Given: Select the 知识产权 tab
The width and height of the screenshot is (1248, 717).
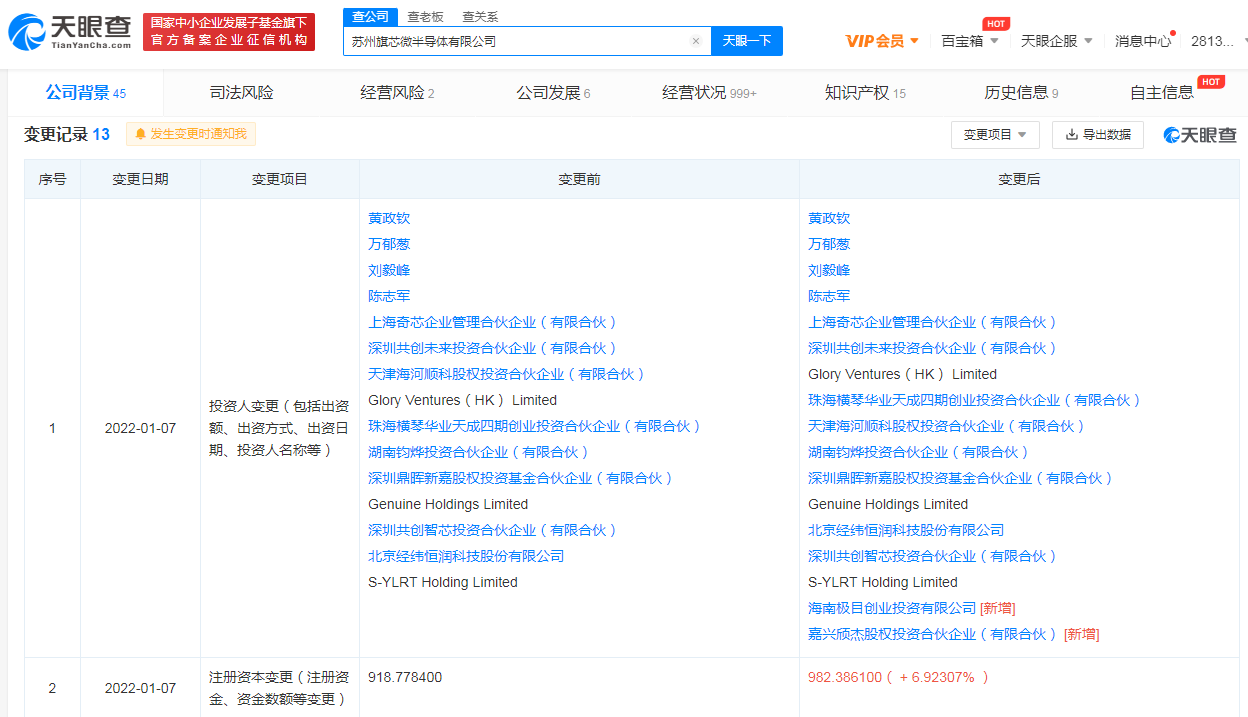Looking at the screenshot, I should (865, 93).
